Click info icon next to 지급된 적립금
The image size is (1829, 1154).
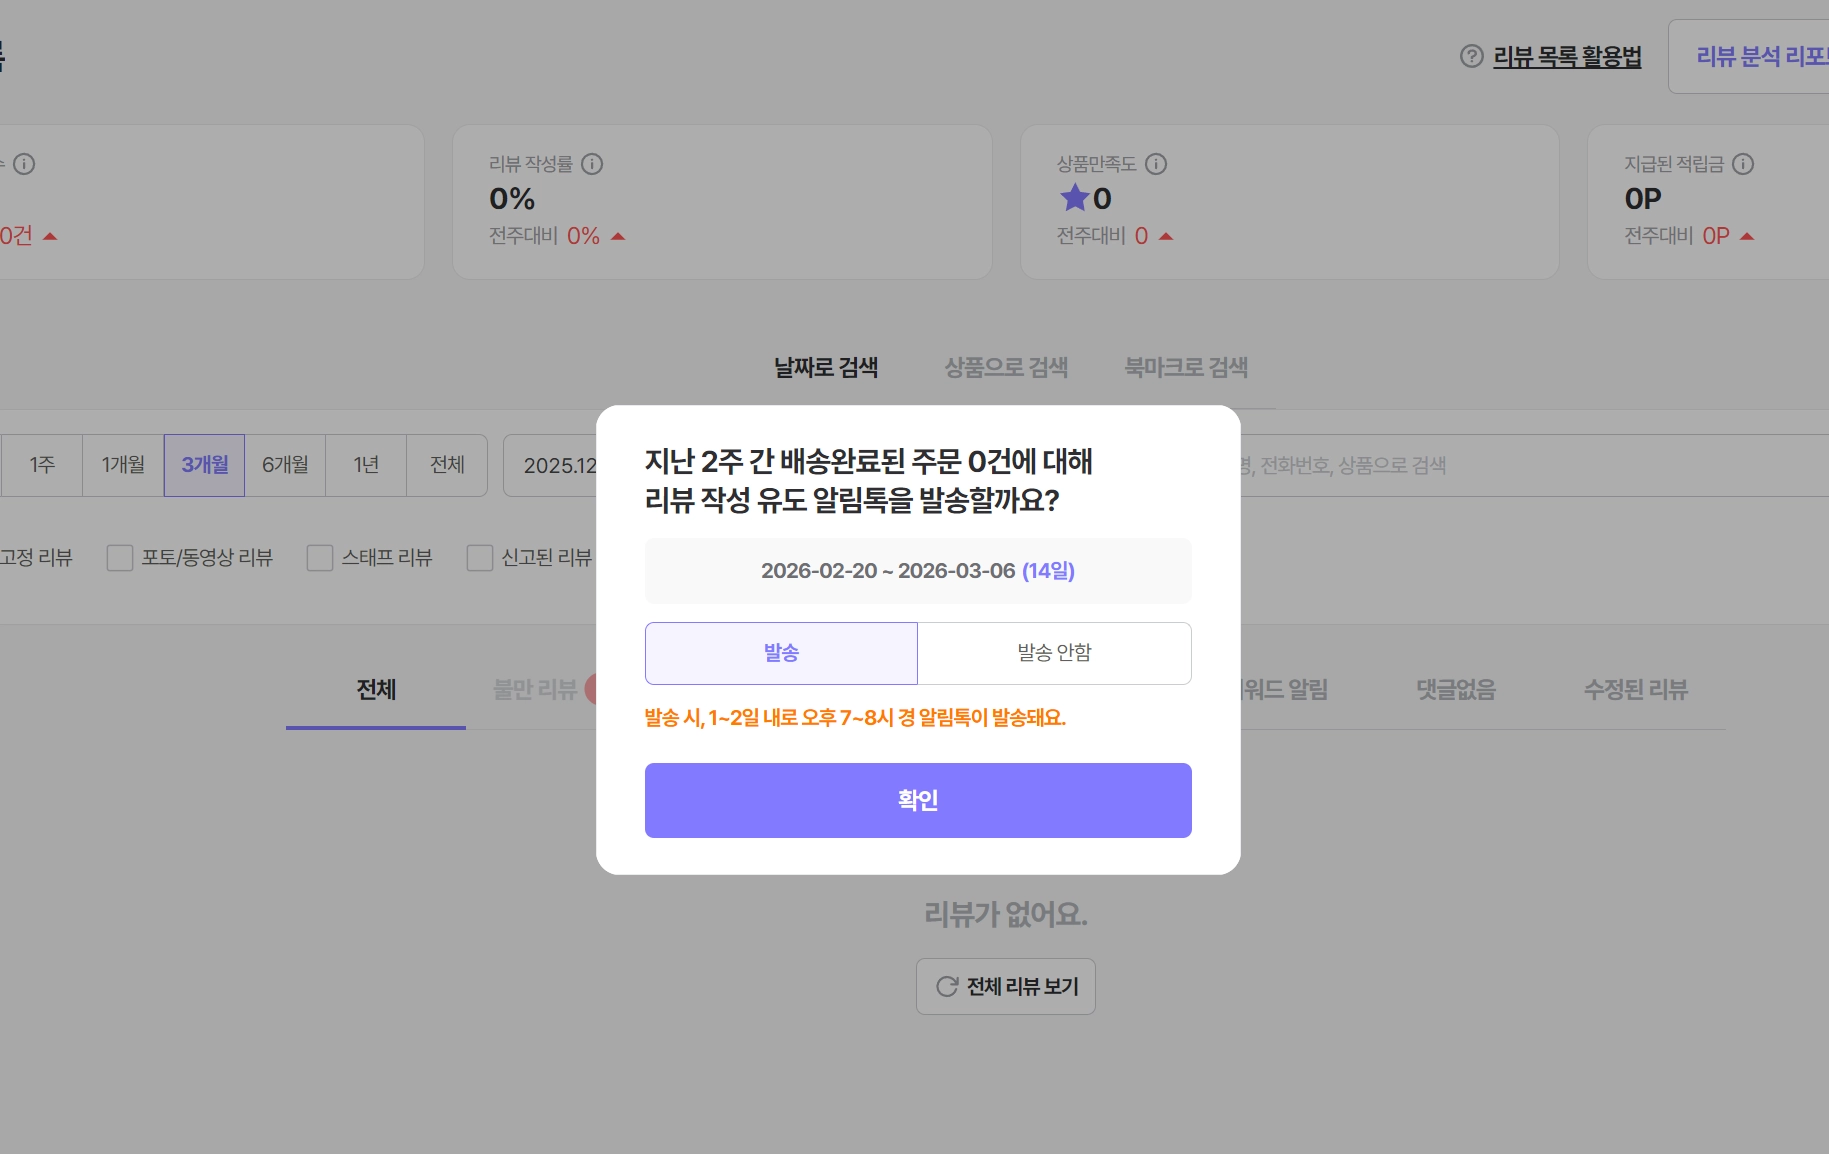tap(1743, 164)
